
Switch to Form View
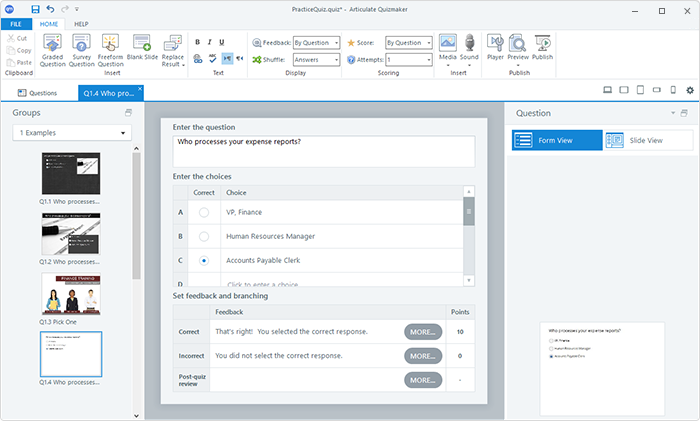pos(557,140)
